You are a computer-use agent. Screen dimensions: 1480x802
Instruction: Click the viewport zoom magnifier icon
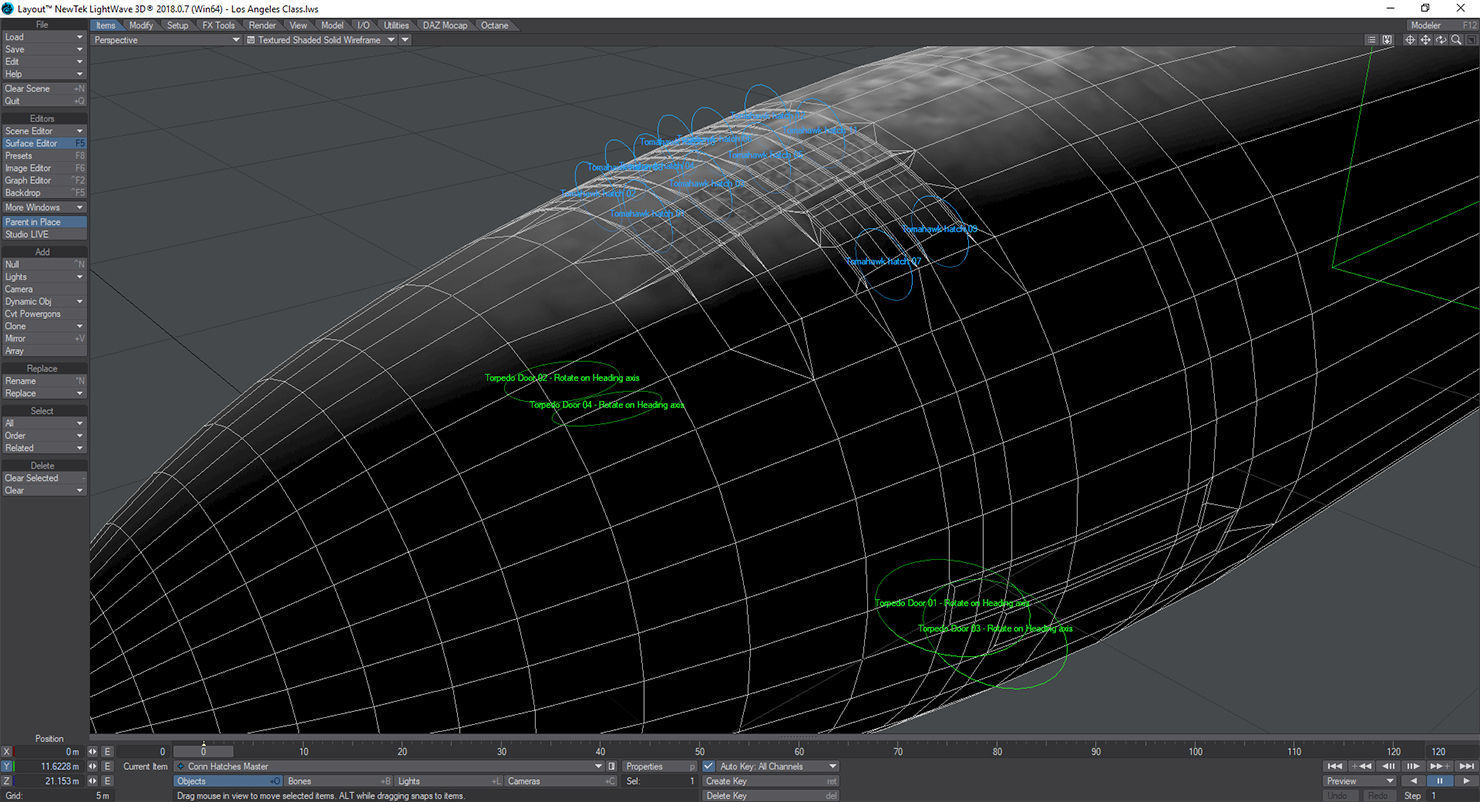[1456, 40]
